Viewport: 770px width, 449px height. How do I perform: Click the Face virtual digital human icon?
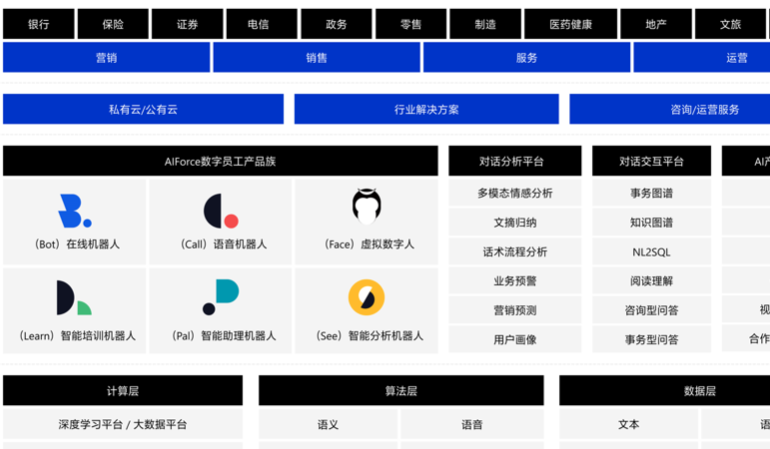pos(367,206)
